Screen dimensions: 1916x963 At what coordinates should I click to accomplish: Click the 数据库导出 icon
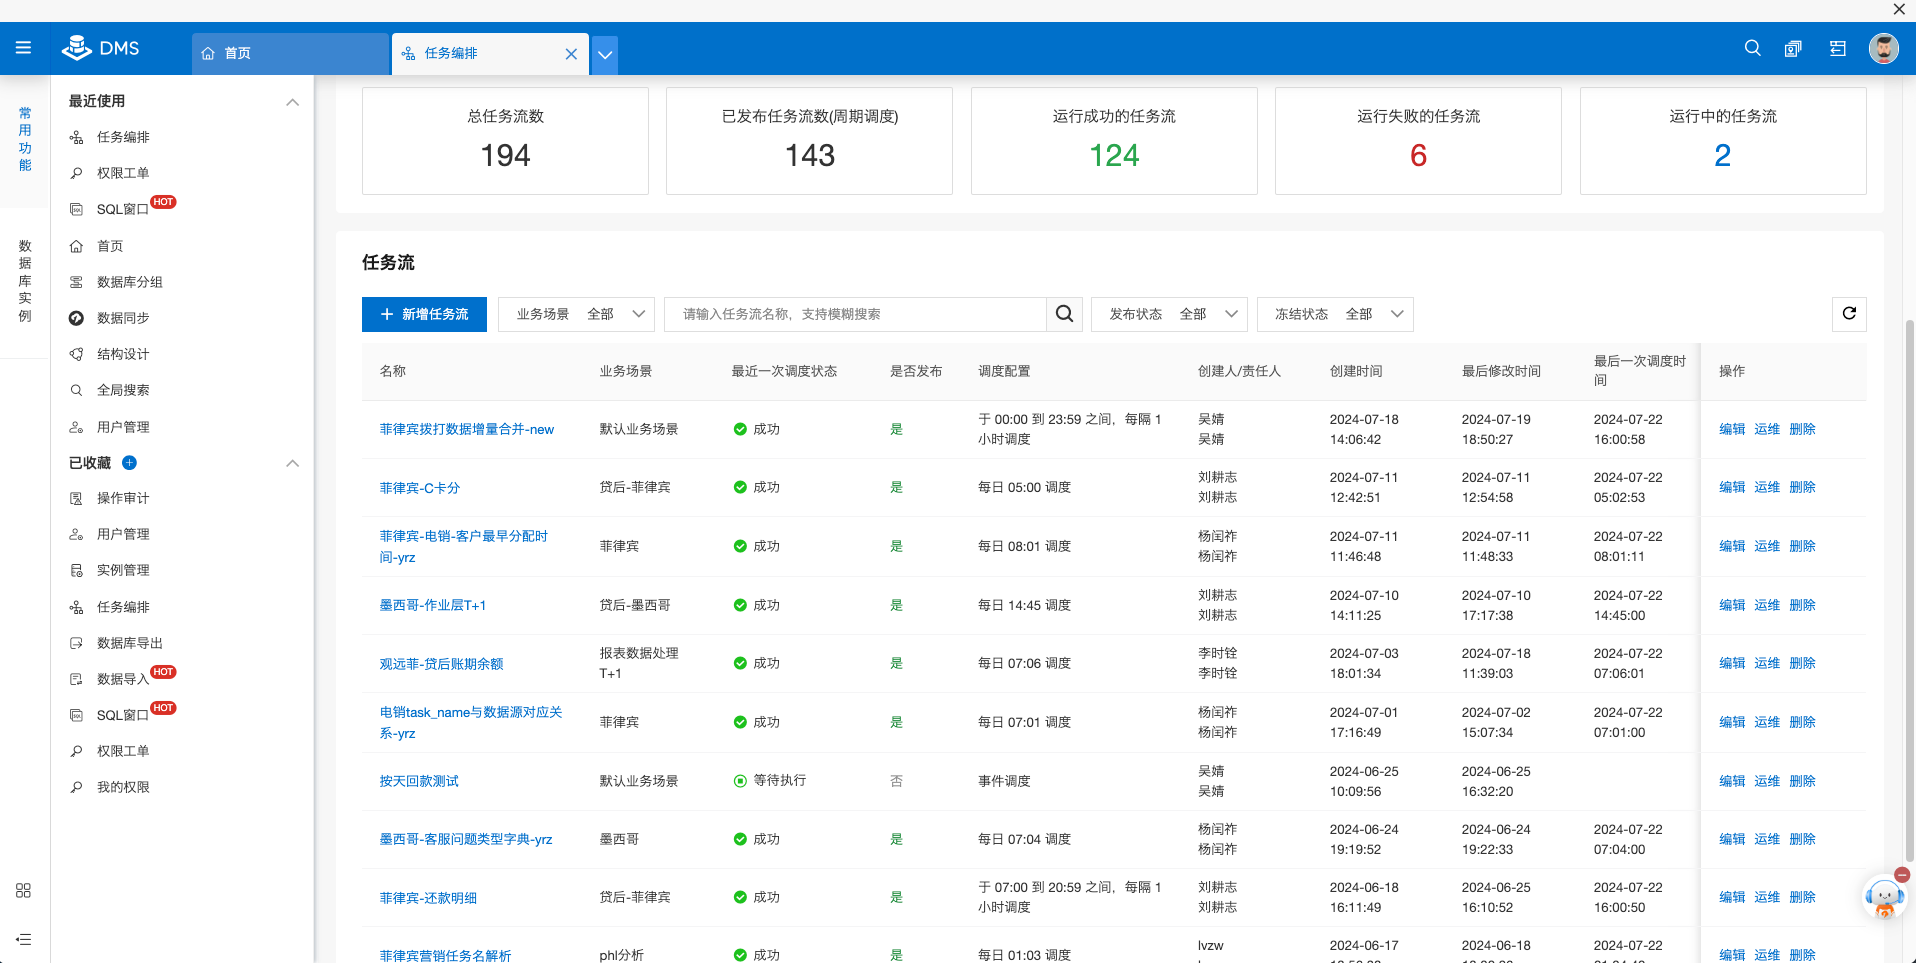pos(76,643)
